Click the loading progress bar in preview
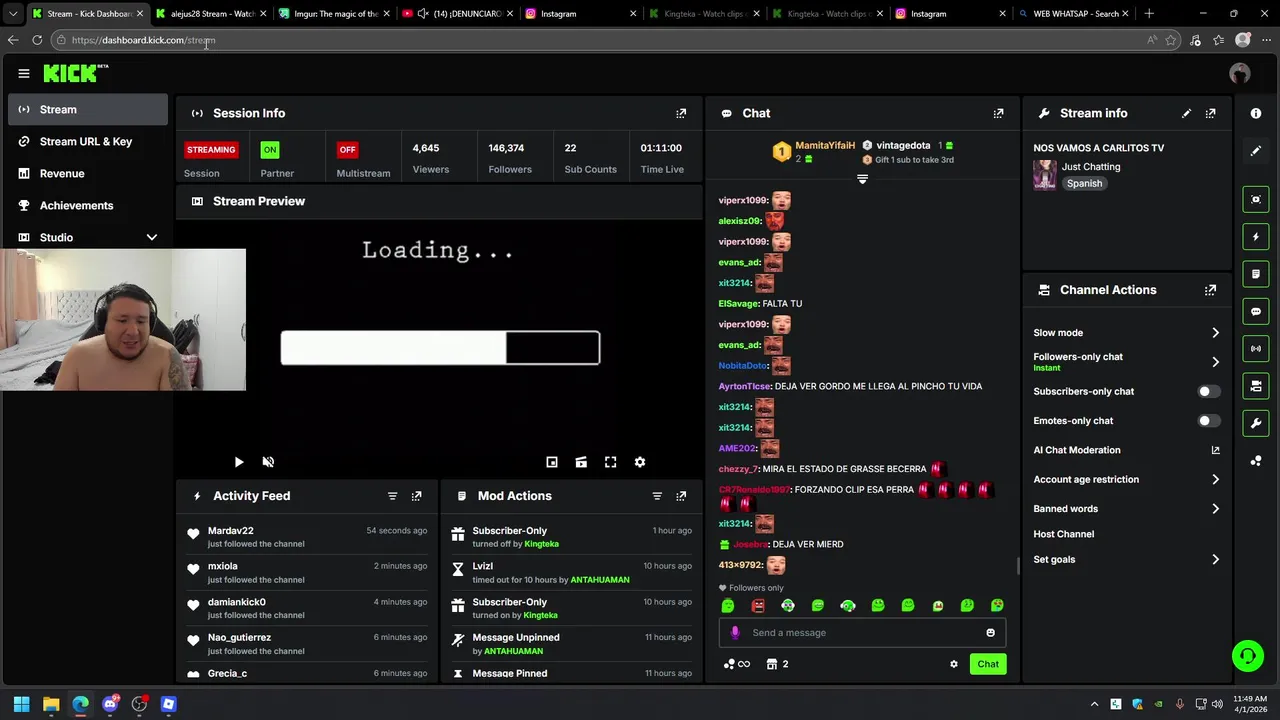1280x720 pixels. (x=440, y=348)
